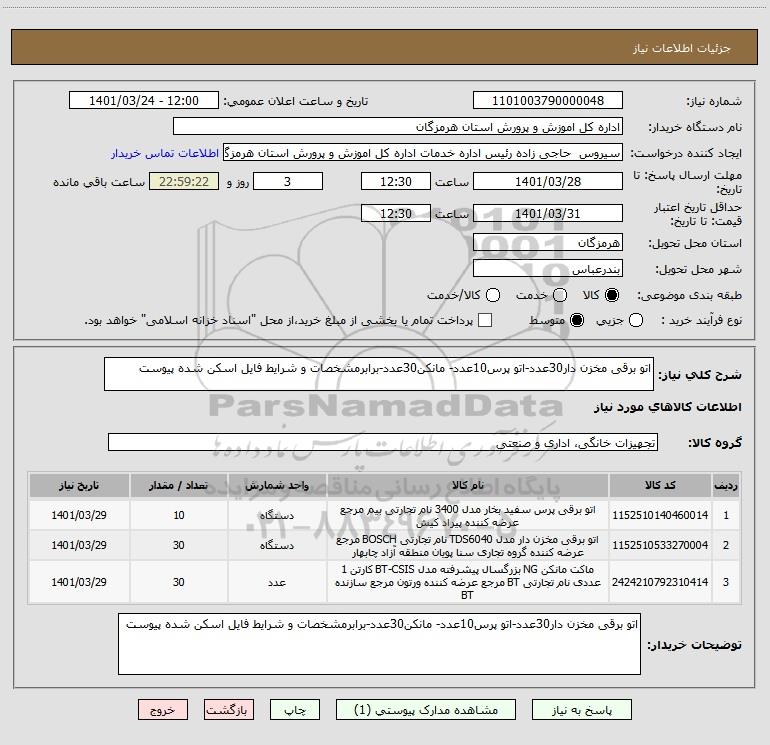Click product code 1152510533270004
This screenshot has width=770, height=745.
pyautogui.click(x=660, y=545)
